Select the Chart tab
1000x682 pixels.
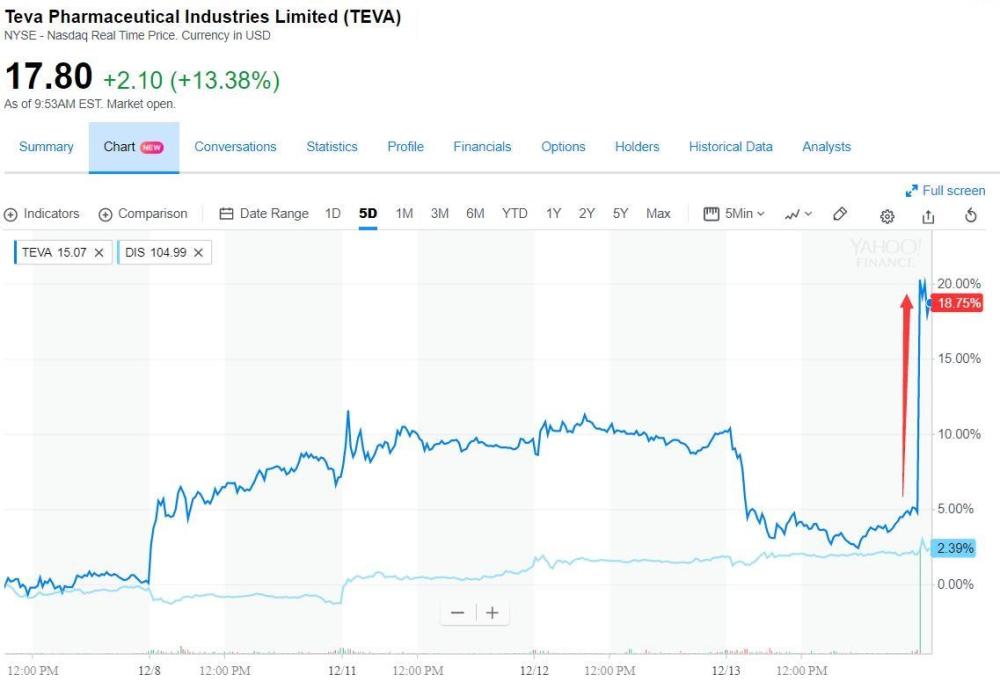134,147
